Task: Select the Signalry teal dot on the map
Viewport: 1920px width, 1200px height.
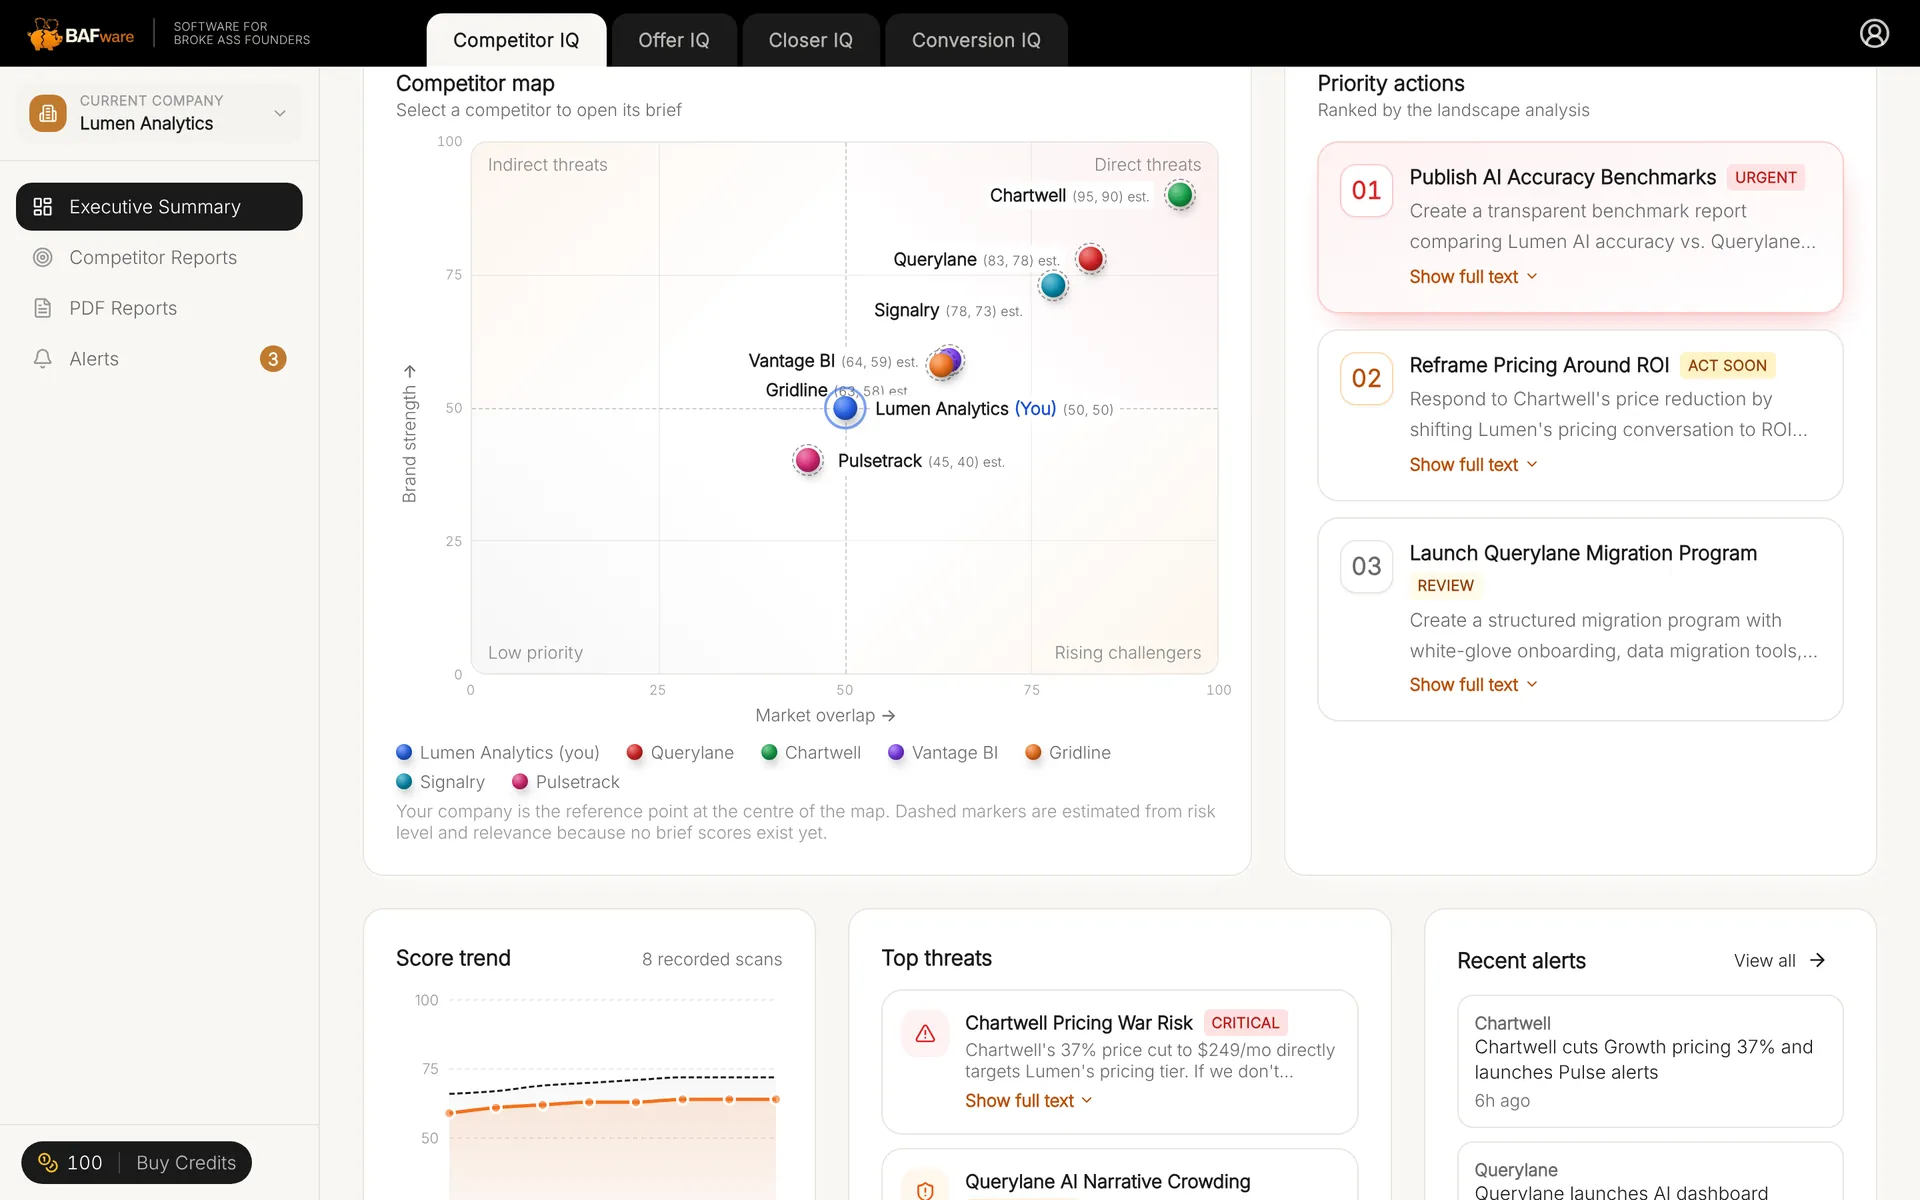Action: click(x=1053, y=286)
